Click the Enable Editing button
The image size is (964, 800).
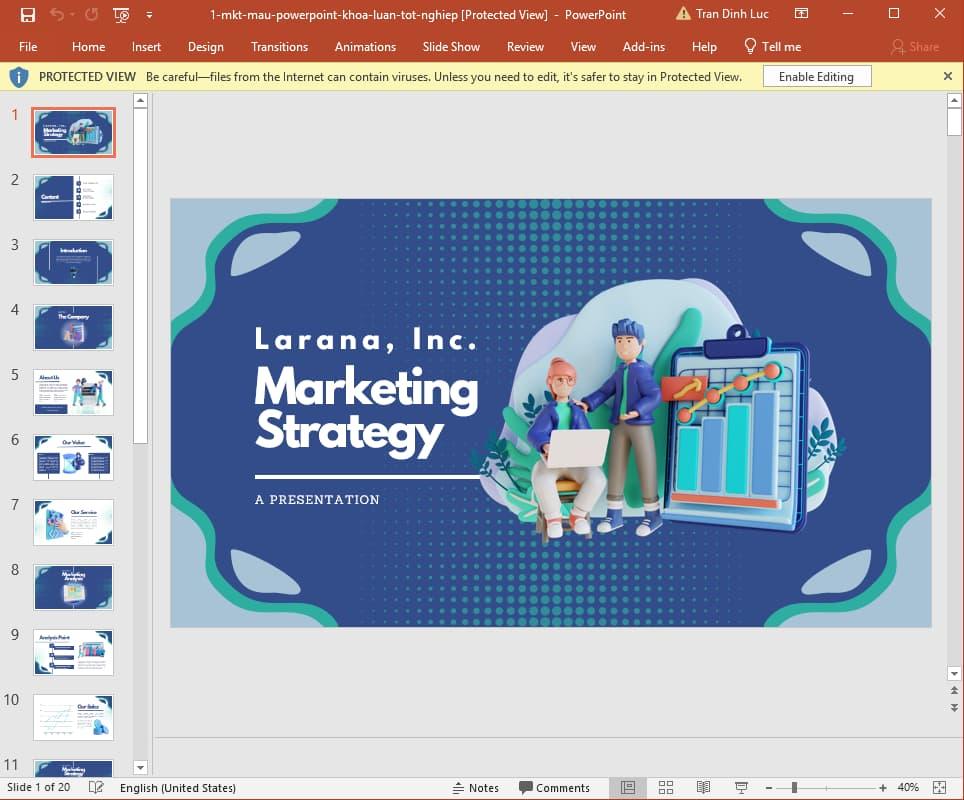(816, 76)
